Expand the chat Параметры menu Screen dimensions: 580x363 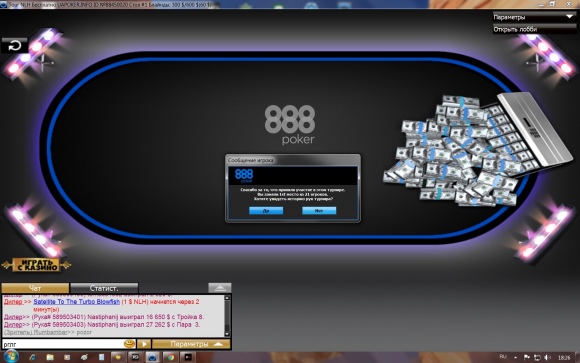pyautogui.click(x=191, y=344)
